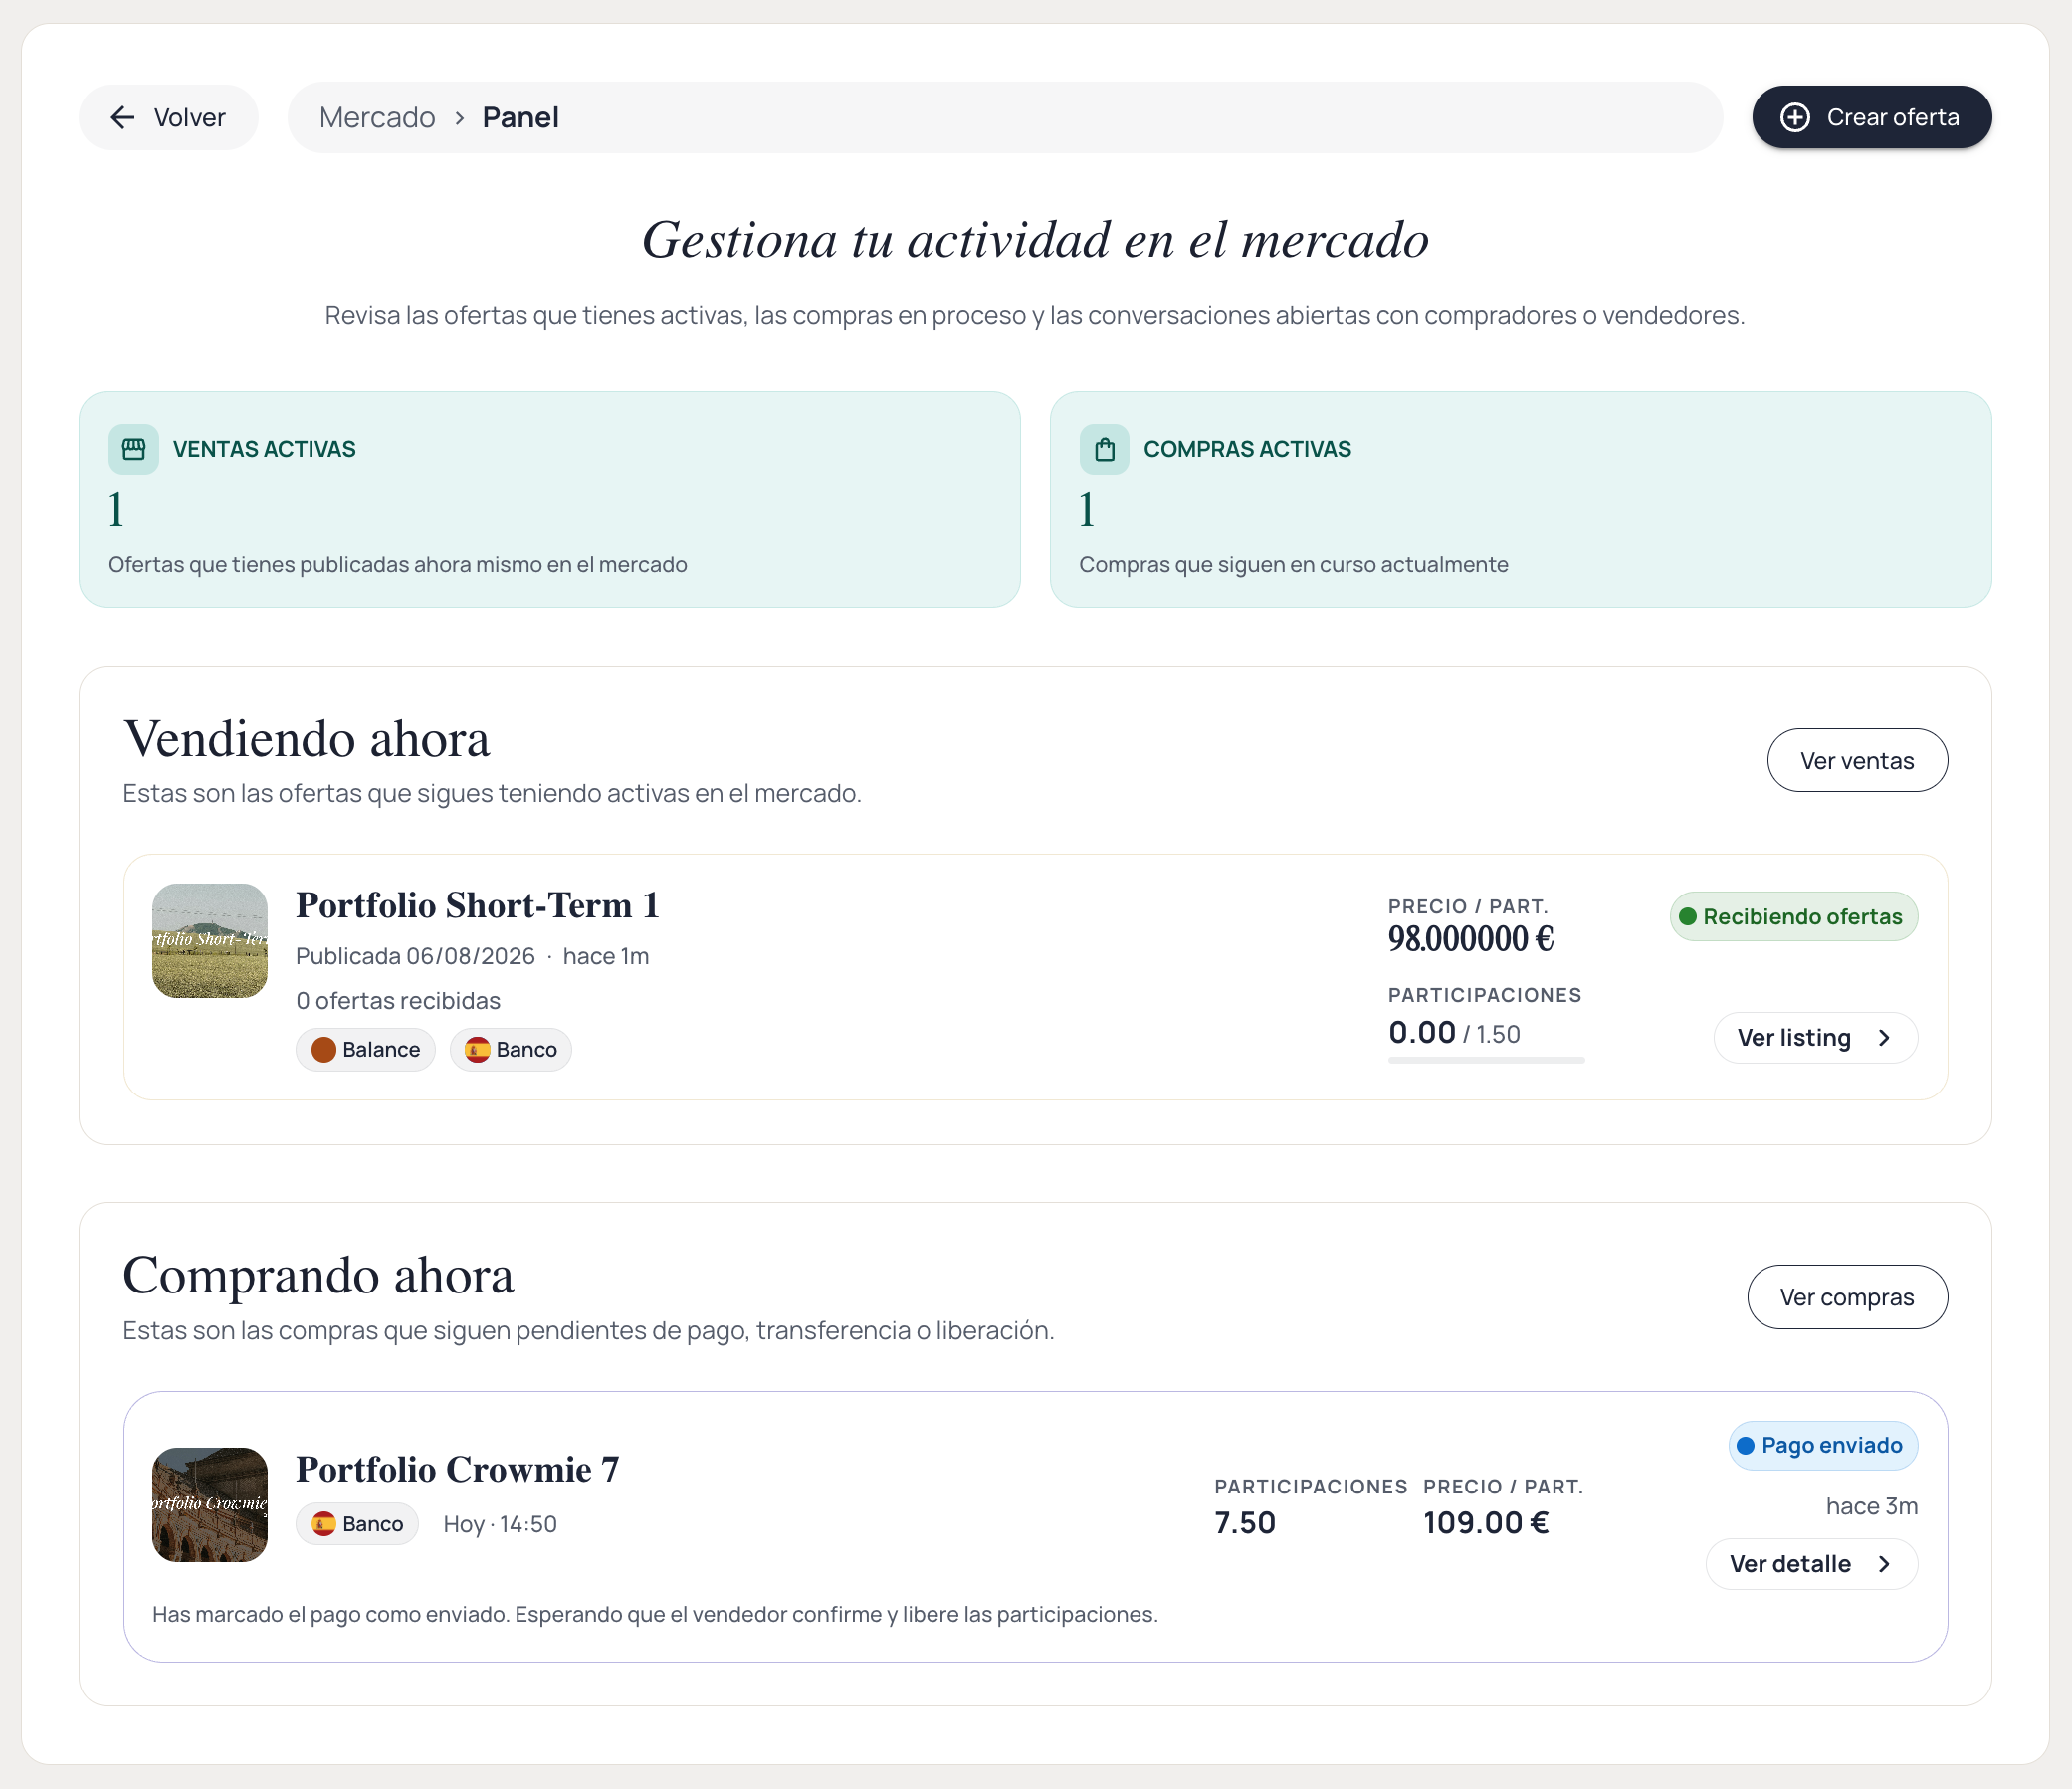Click the Spanish flag in the Crowmie 7 Banco tag

pyautogui.click(x=324, y=1524)
